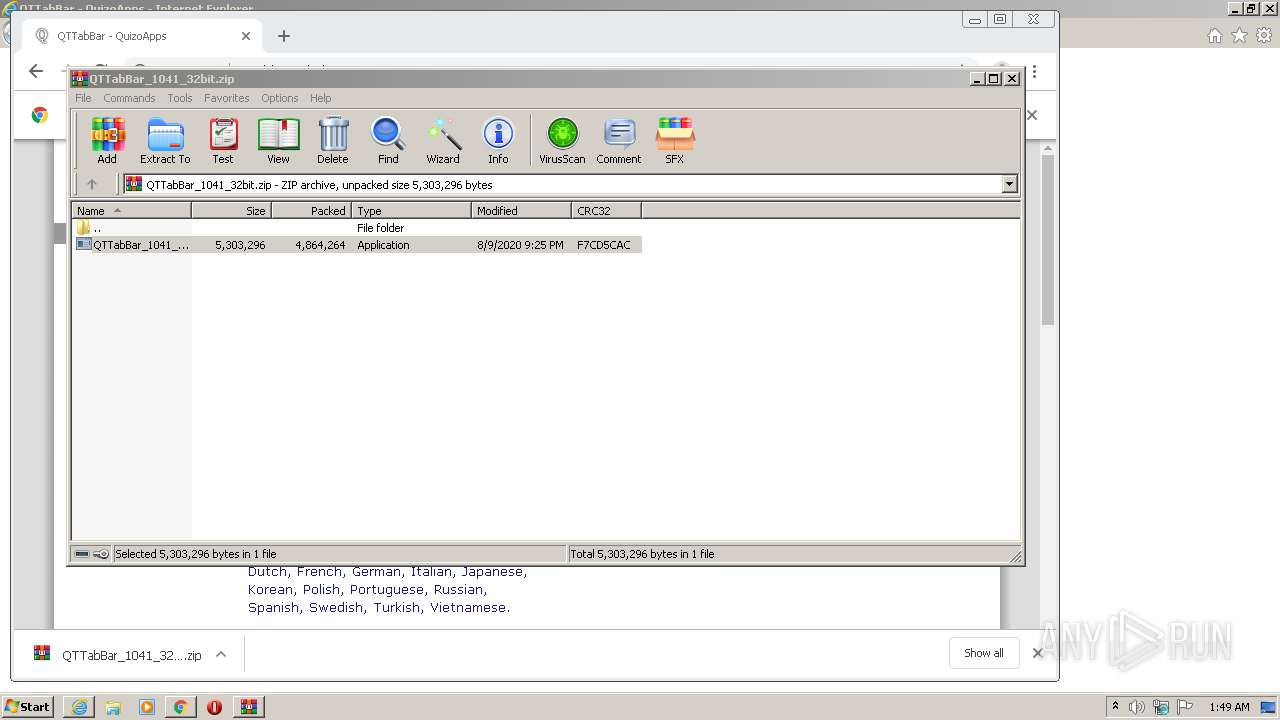
Task: Click the Internet Explorer home icon
Action: (x=1214, y=36)
